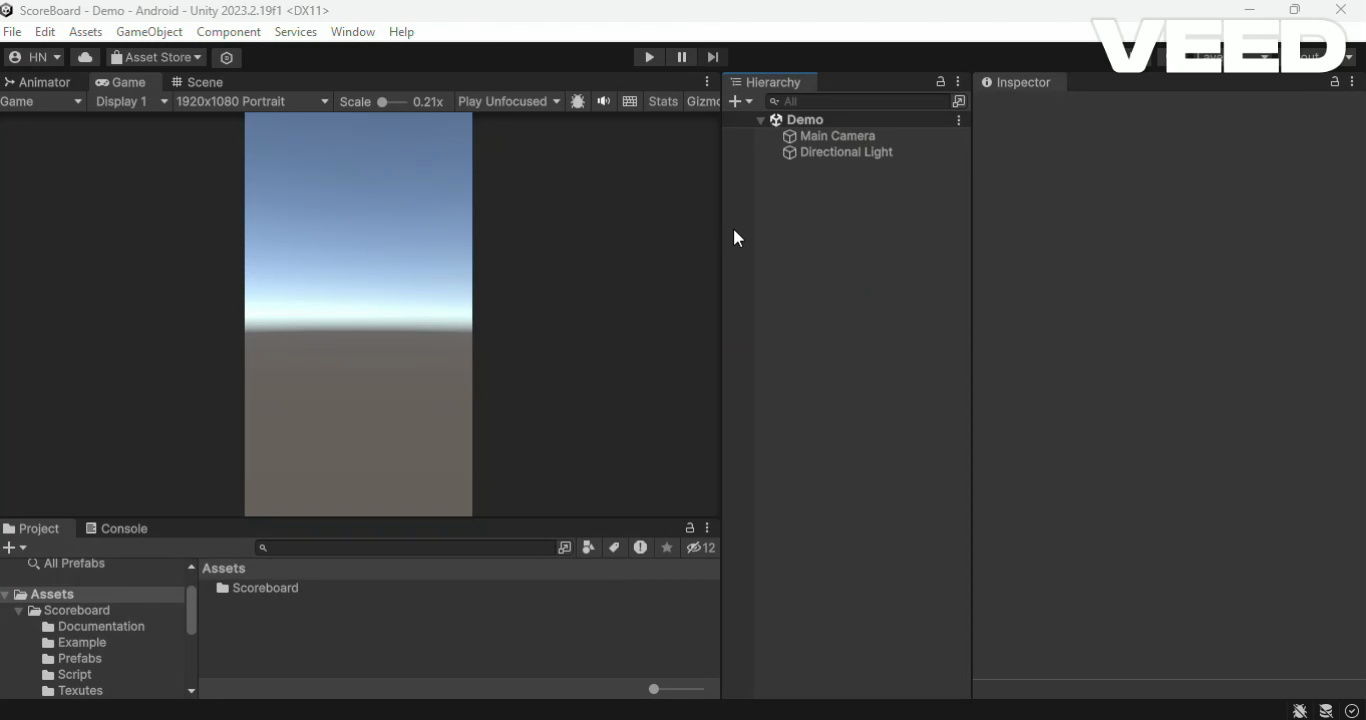This screenshot has height=720, width=1366.
Task: Step one frame forward
Action: coord(713,57)
